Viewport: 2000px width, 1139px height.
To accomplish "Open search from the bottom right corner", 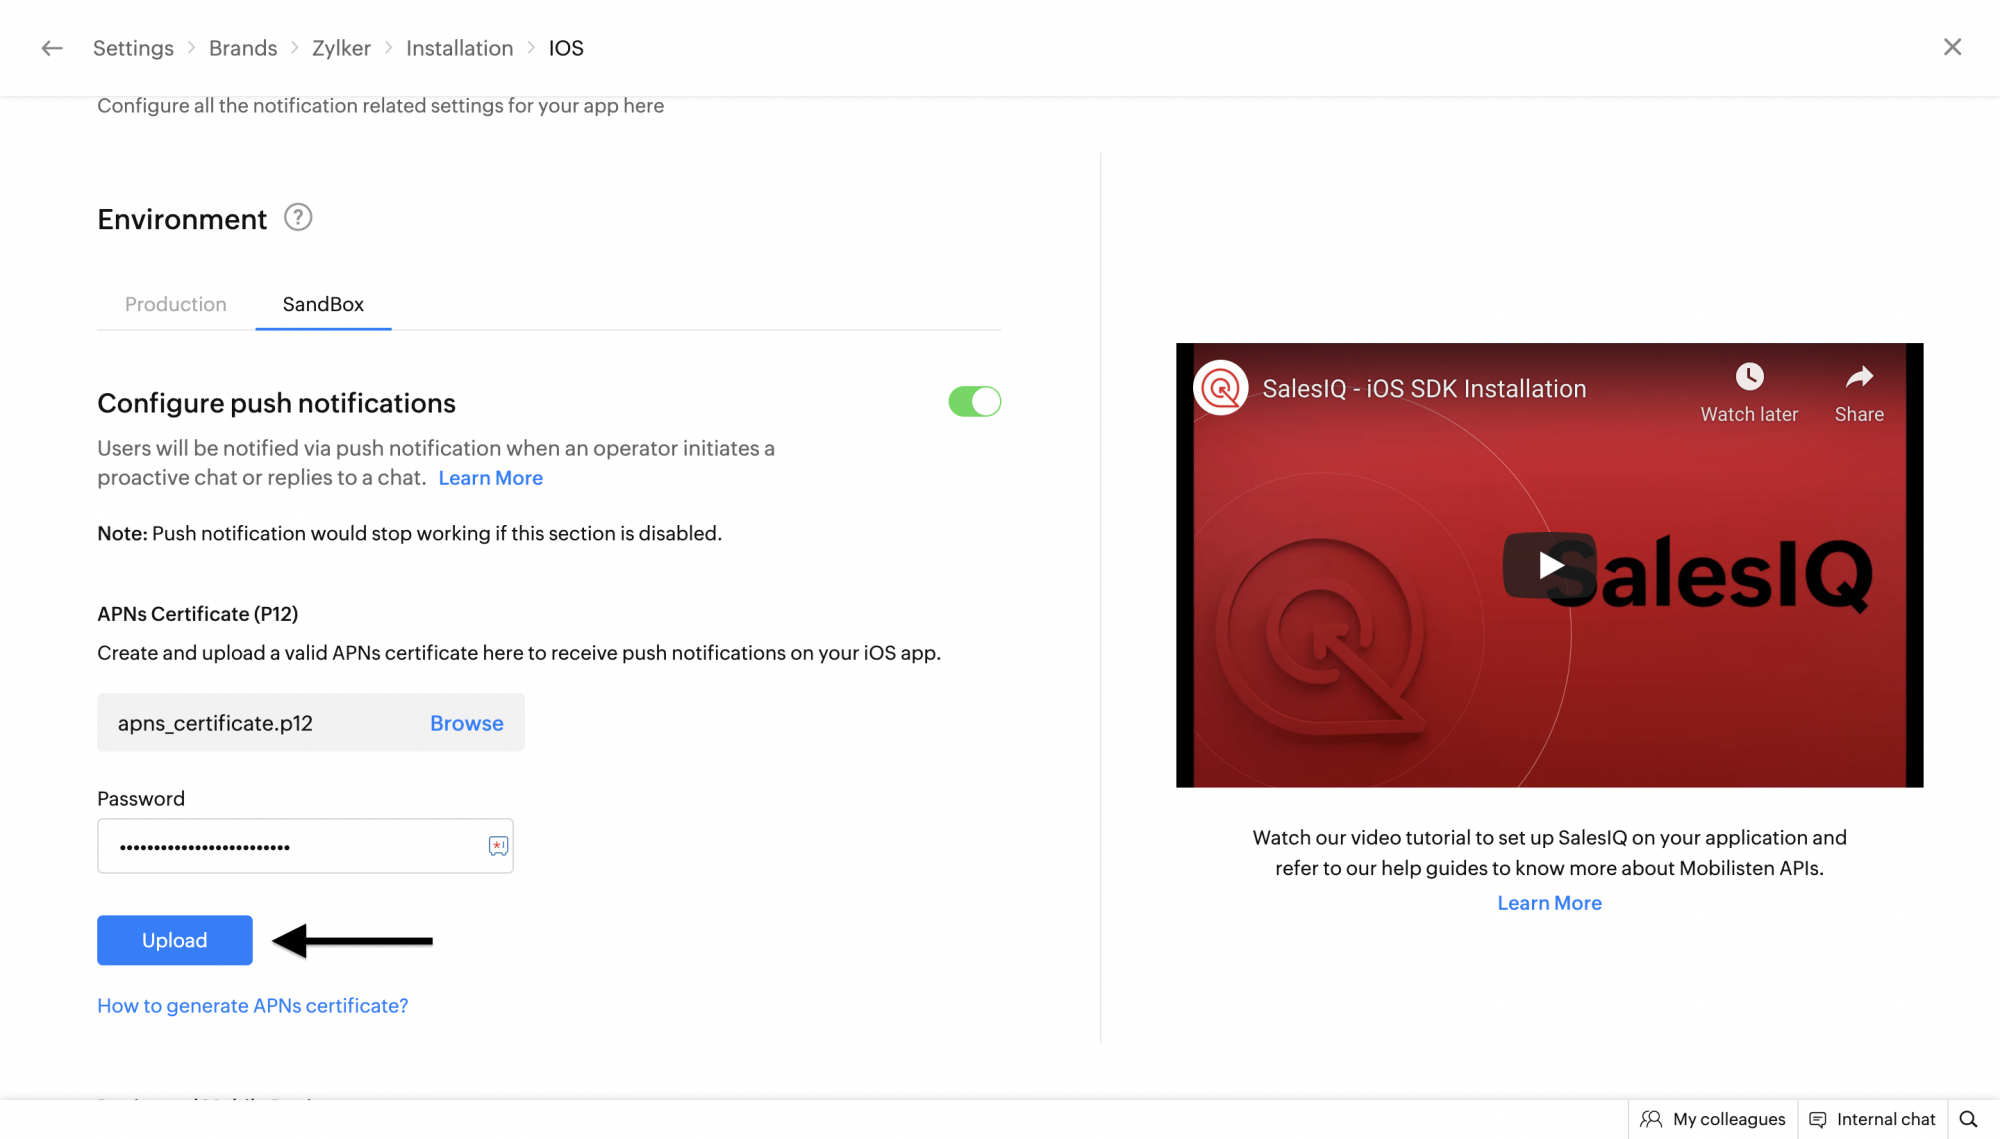I will click(x=1972, y=1118).
